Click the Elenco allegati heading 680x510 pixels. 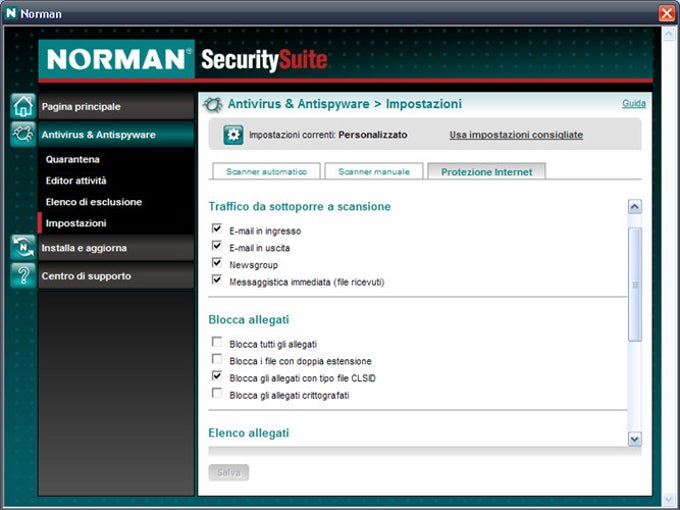[248, 433]
